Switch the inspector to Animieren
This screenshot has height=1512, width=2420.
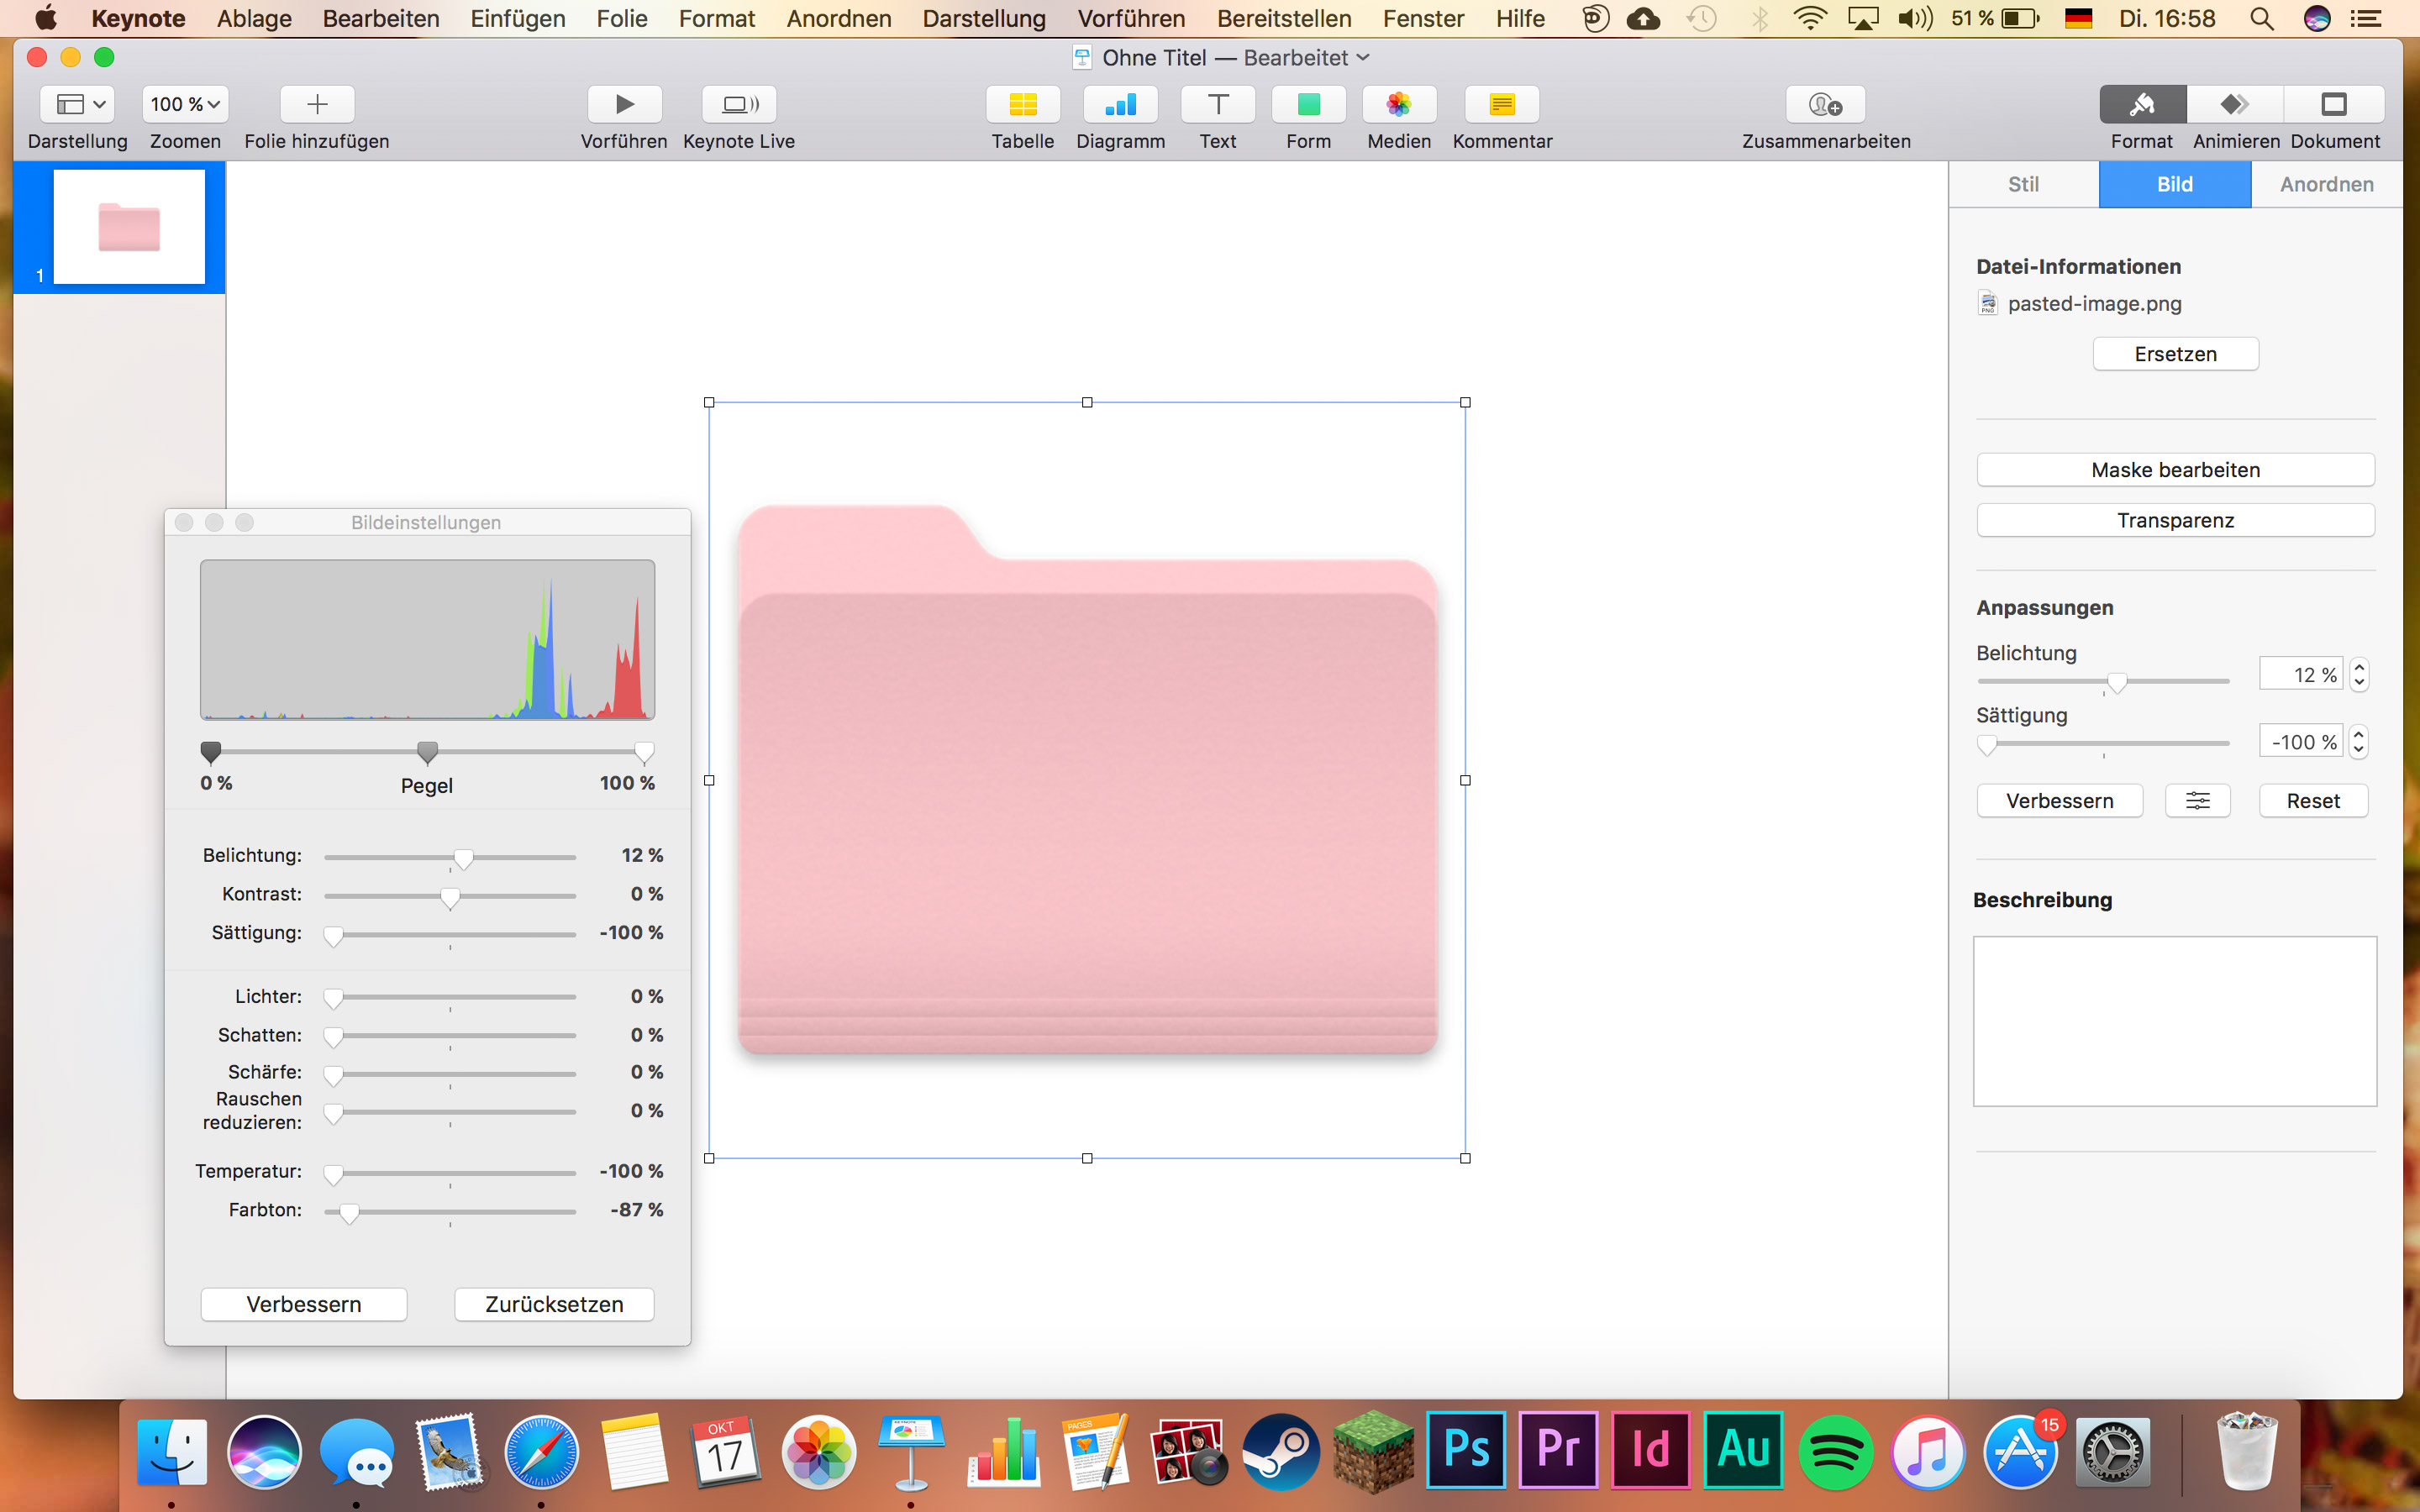pyautogui.click(x=2235, y=104)
